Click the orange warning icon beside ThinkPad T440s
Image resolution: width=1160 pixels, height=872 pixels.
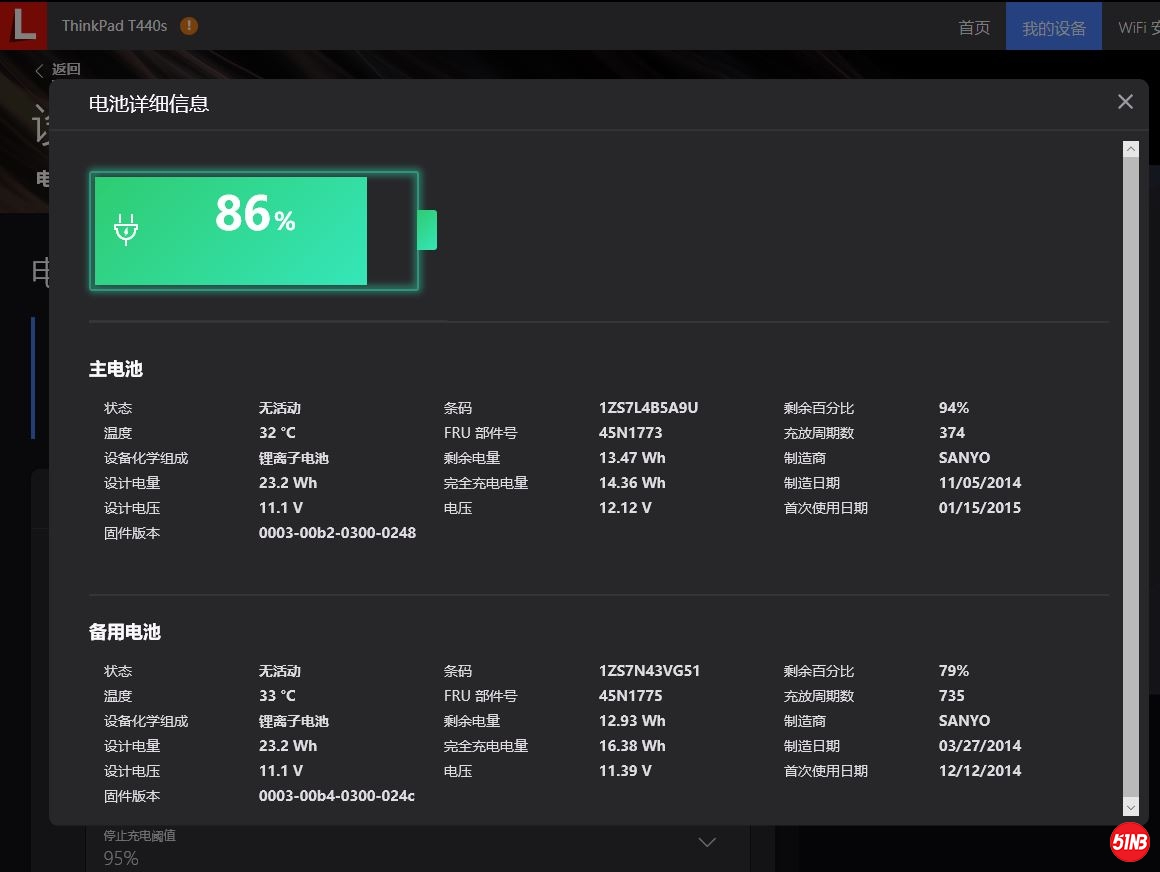click(189, 26)
